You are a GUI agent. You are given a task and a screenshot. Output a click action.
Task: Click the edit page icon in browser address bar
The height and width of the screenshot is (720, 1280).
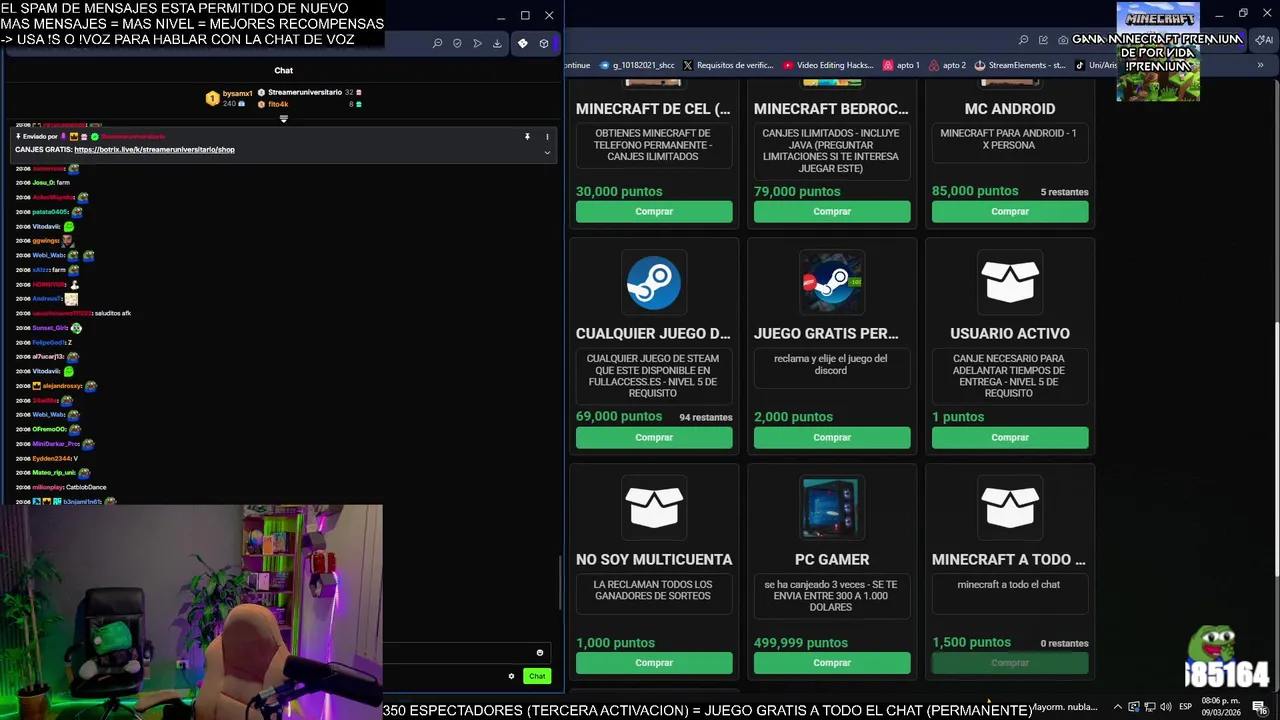[1043, 40]
